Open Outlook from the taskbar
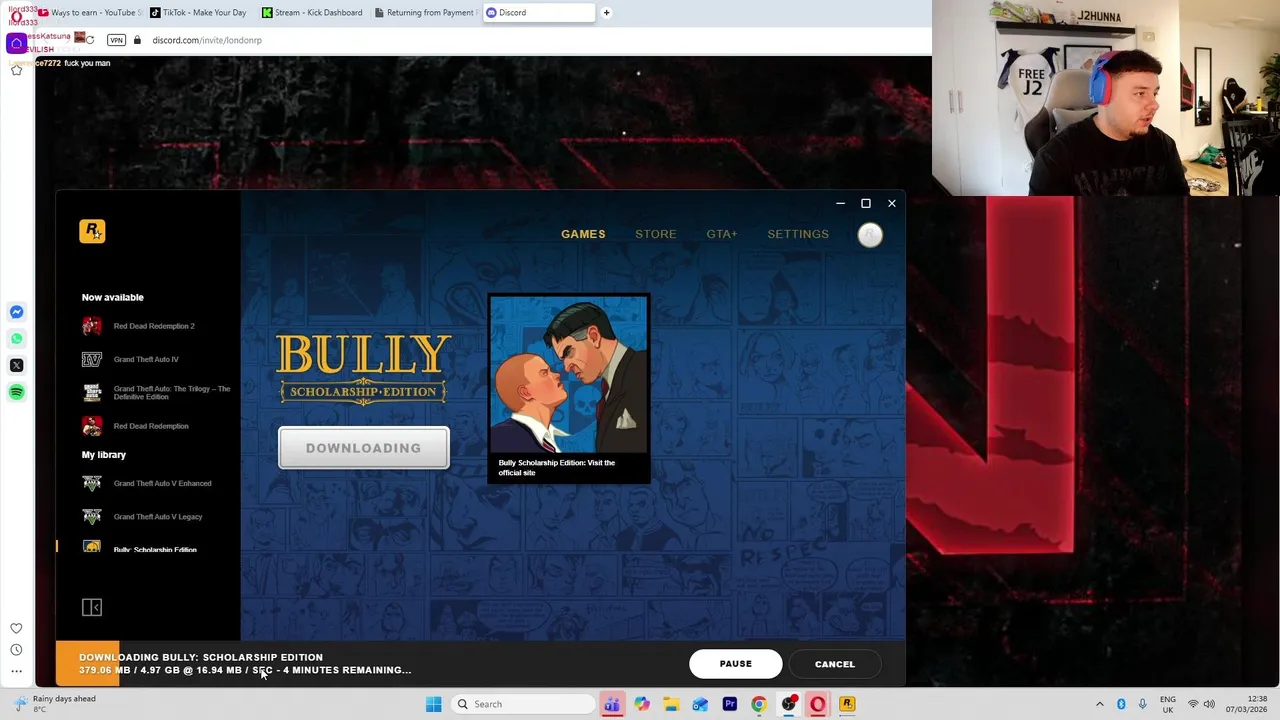1280x720 pixels. tap(700, 704)
